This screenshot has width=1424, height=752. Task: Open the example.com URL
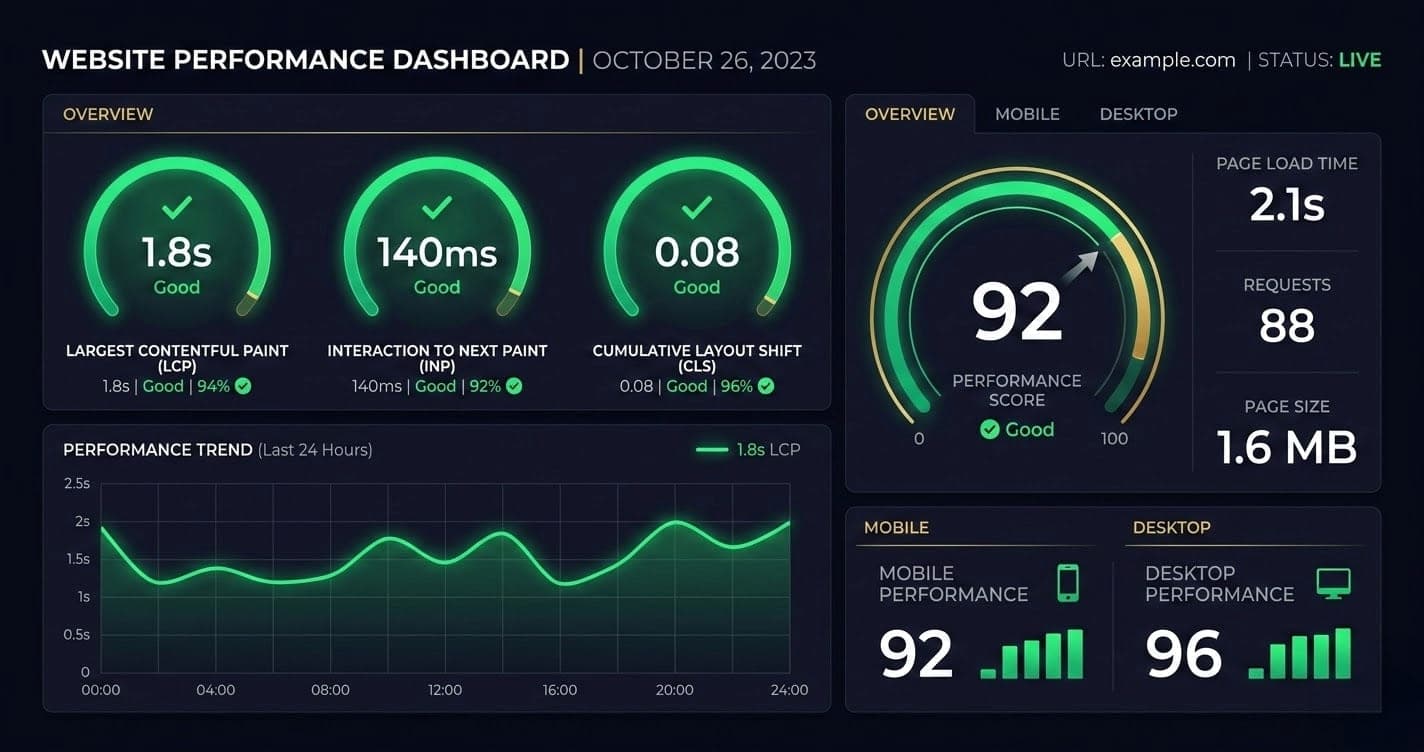point(1172,60)
